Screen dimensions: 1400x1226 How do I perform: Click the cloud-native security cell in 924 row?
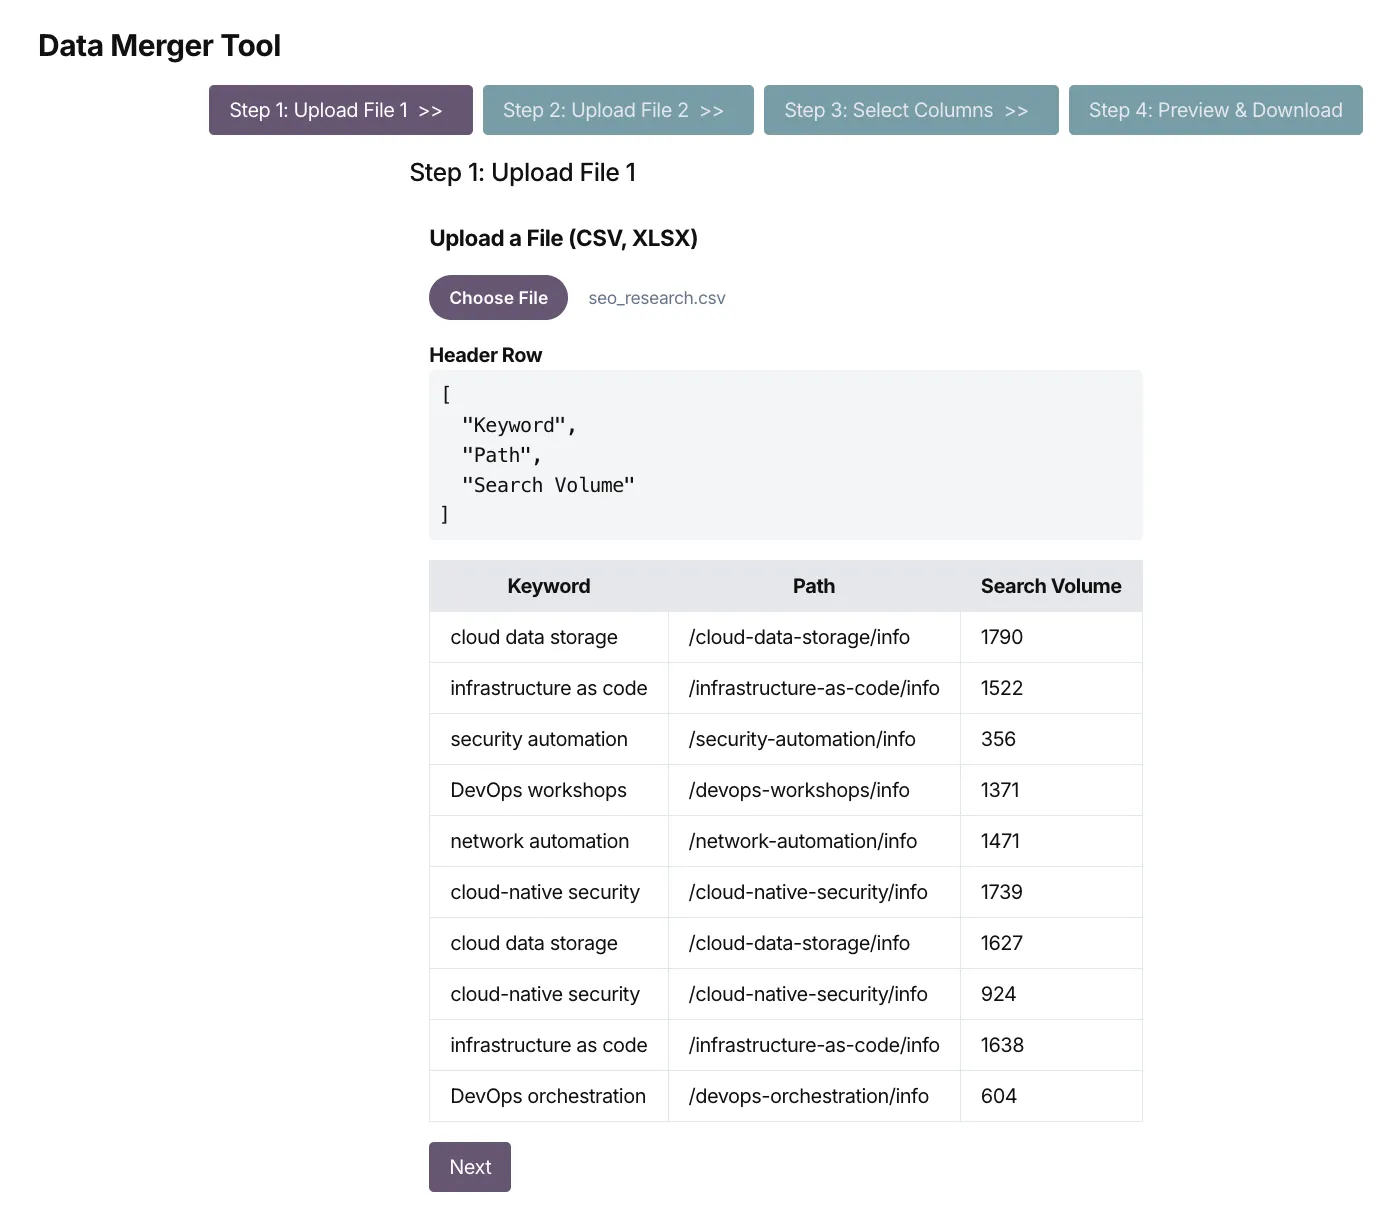(x=549, y=994)
